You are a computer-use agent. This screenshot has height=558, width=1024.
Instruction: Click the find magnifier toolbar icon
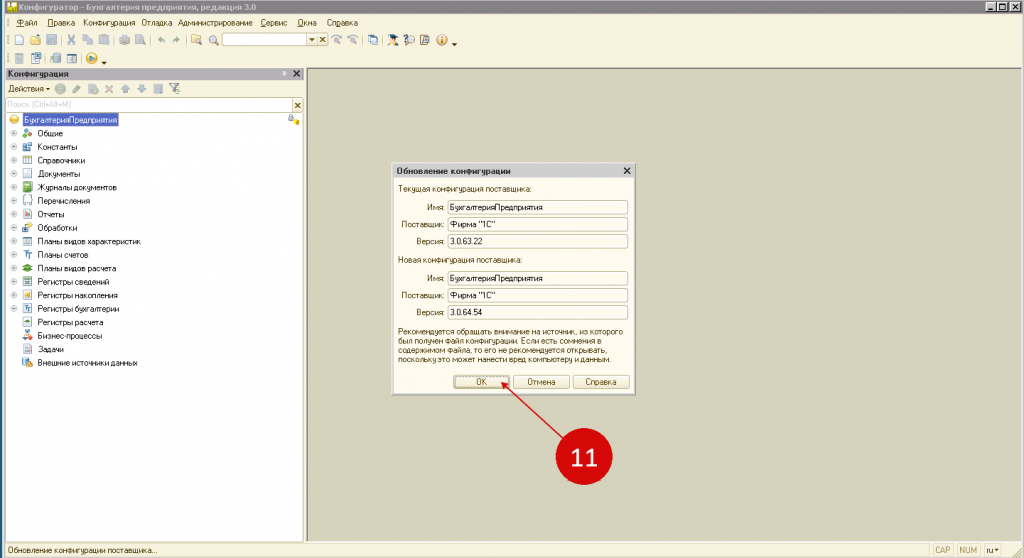213,40
